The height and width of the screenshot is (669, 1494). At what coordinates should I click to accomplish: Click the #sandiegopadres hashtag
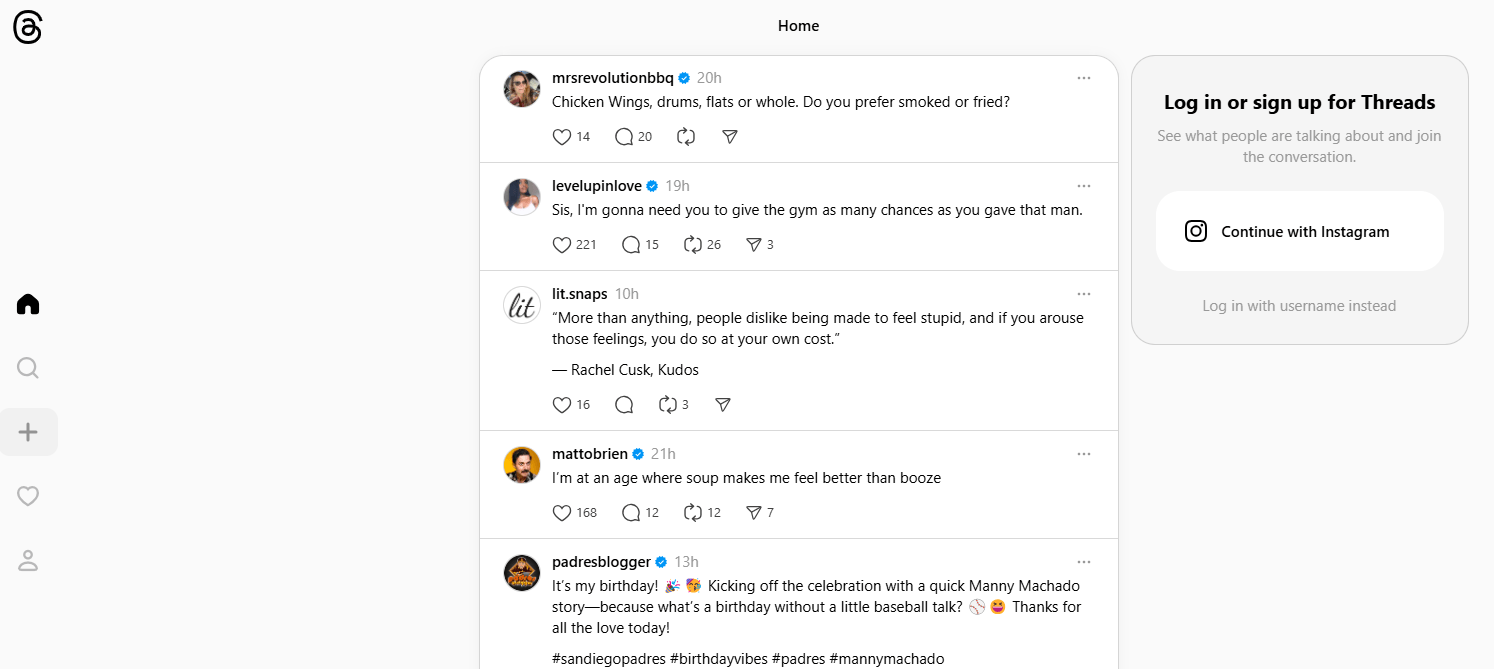608,659
